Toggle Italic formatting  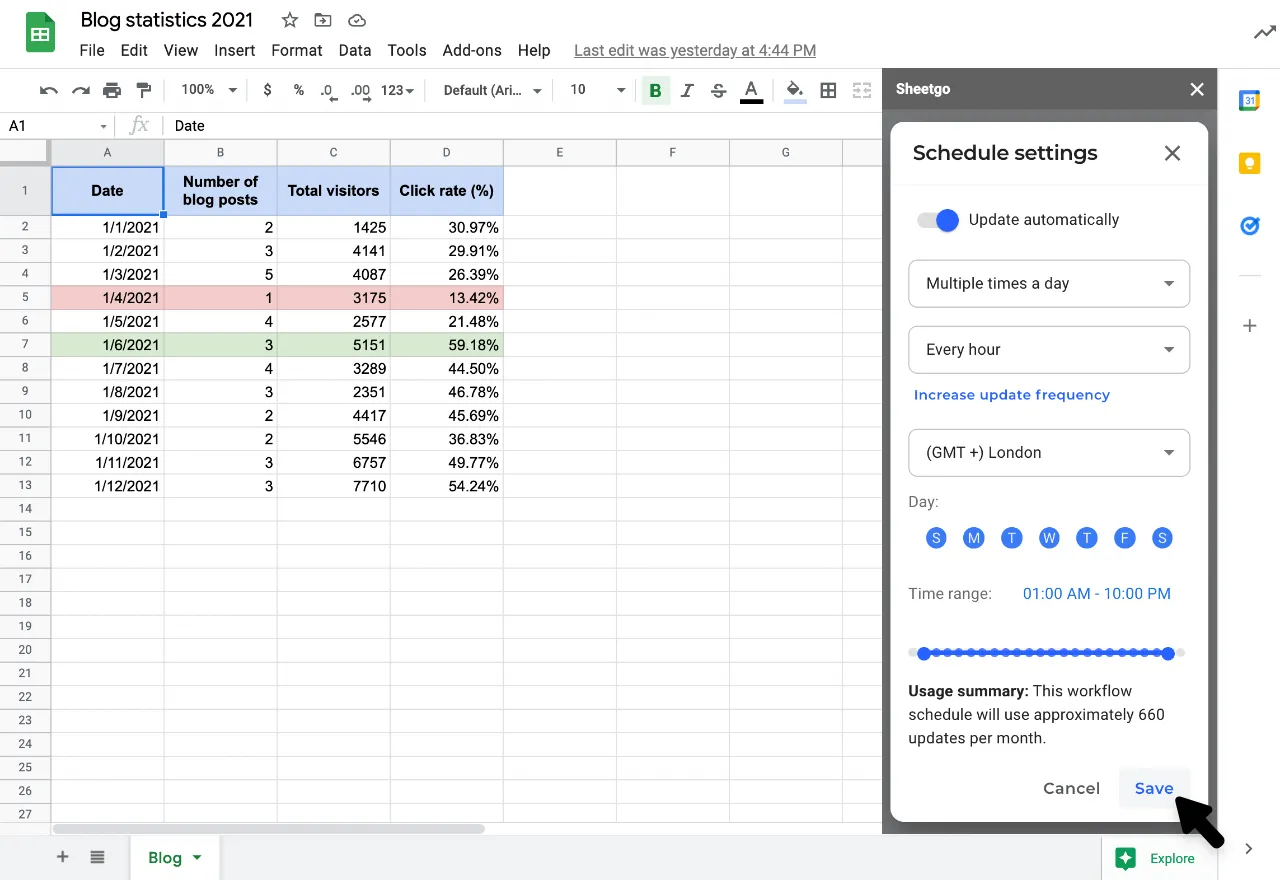687,90
